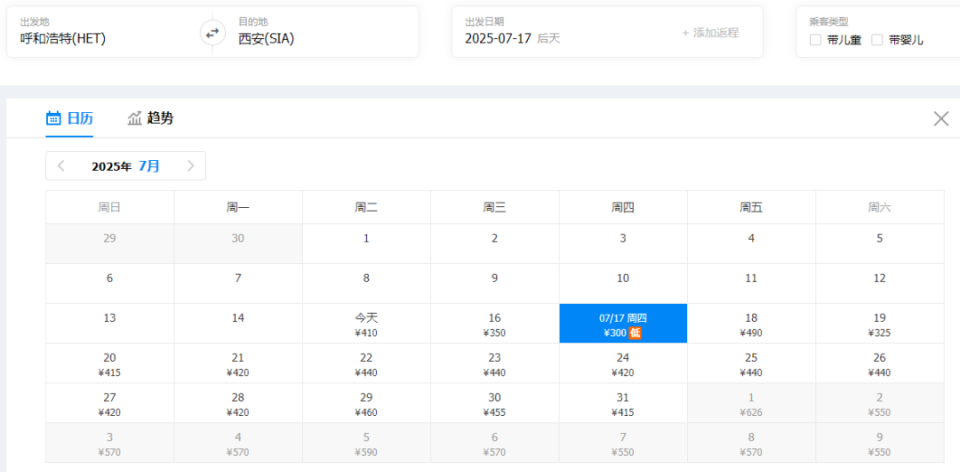This screenshot has width=960, height=472.
Task: Click the orange 低 low-price badge
Action: coord(635,333)
